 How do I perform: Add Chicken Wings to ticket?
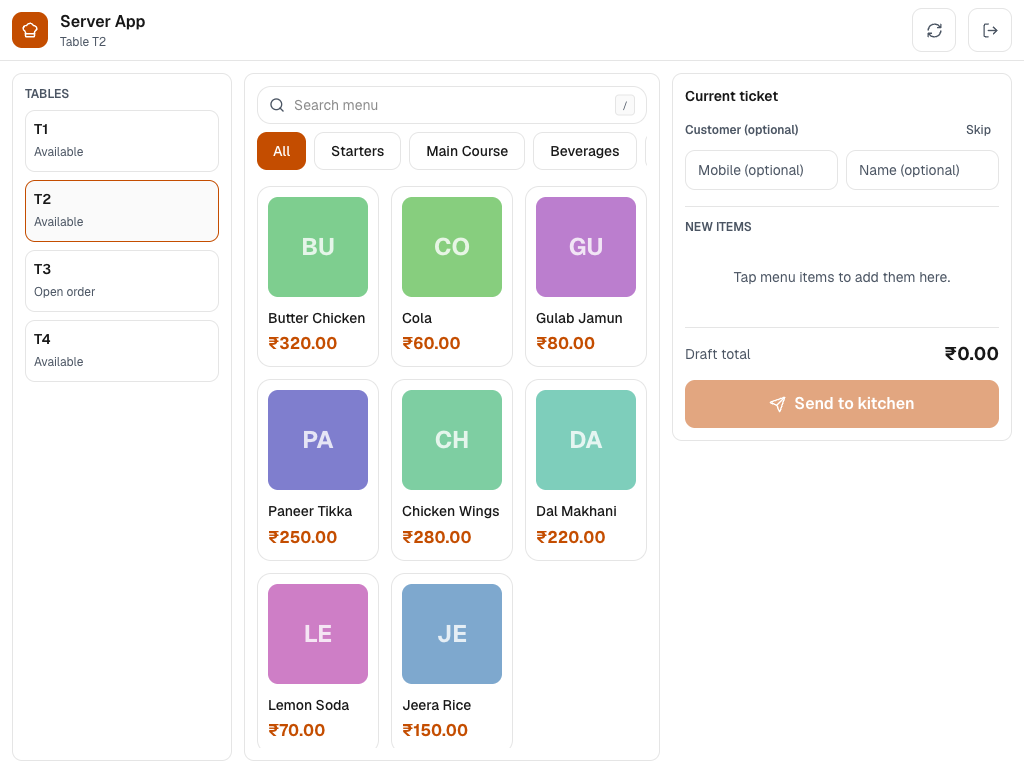(452, 470)
